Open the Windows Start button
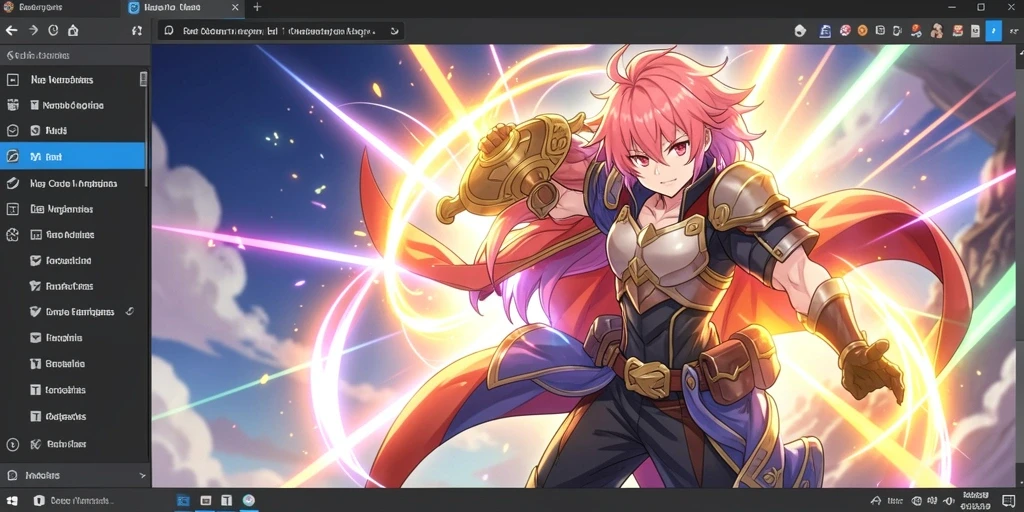The width and height of the screenshot is (1024, 512). pyautogui.click(x=12, y=501)
